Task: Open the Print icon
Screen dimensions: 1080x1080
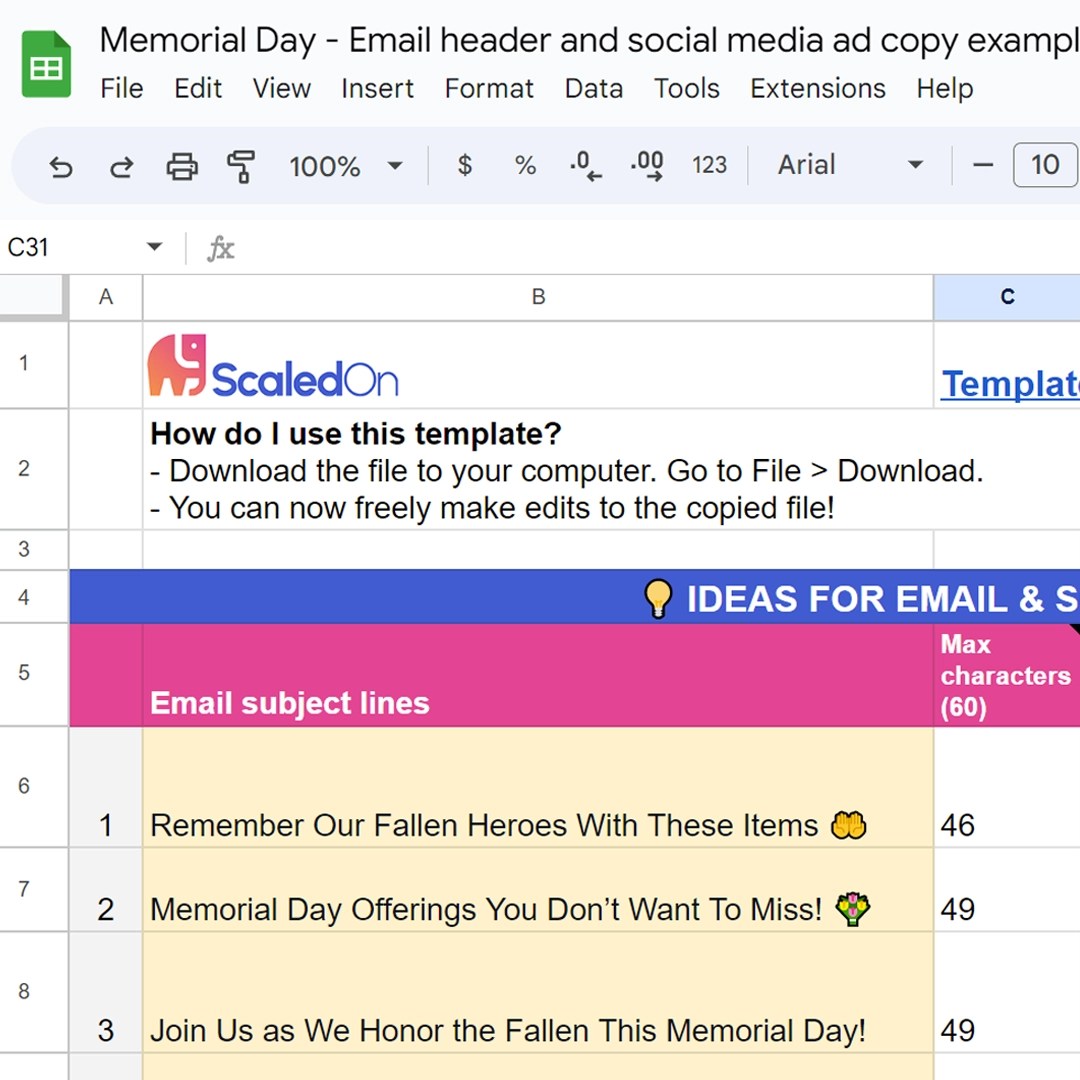Action: 181,166
